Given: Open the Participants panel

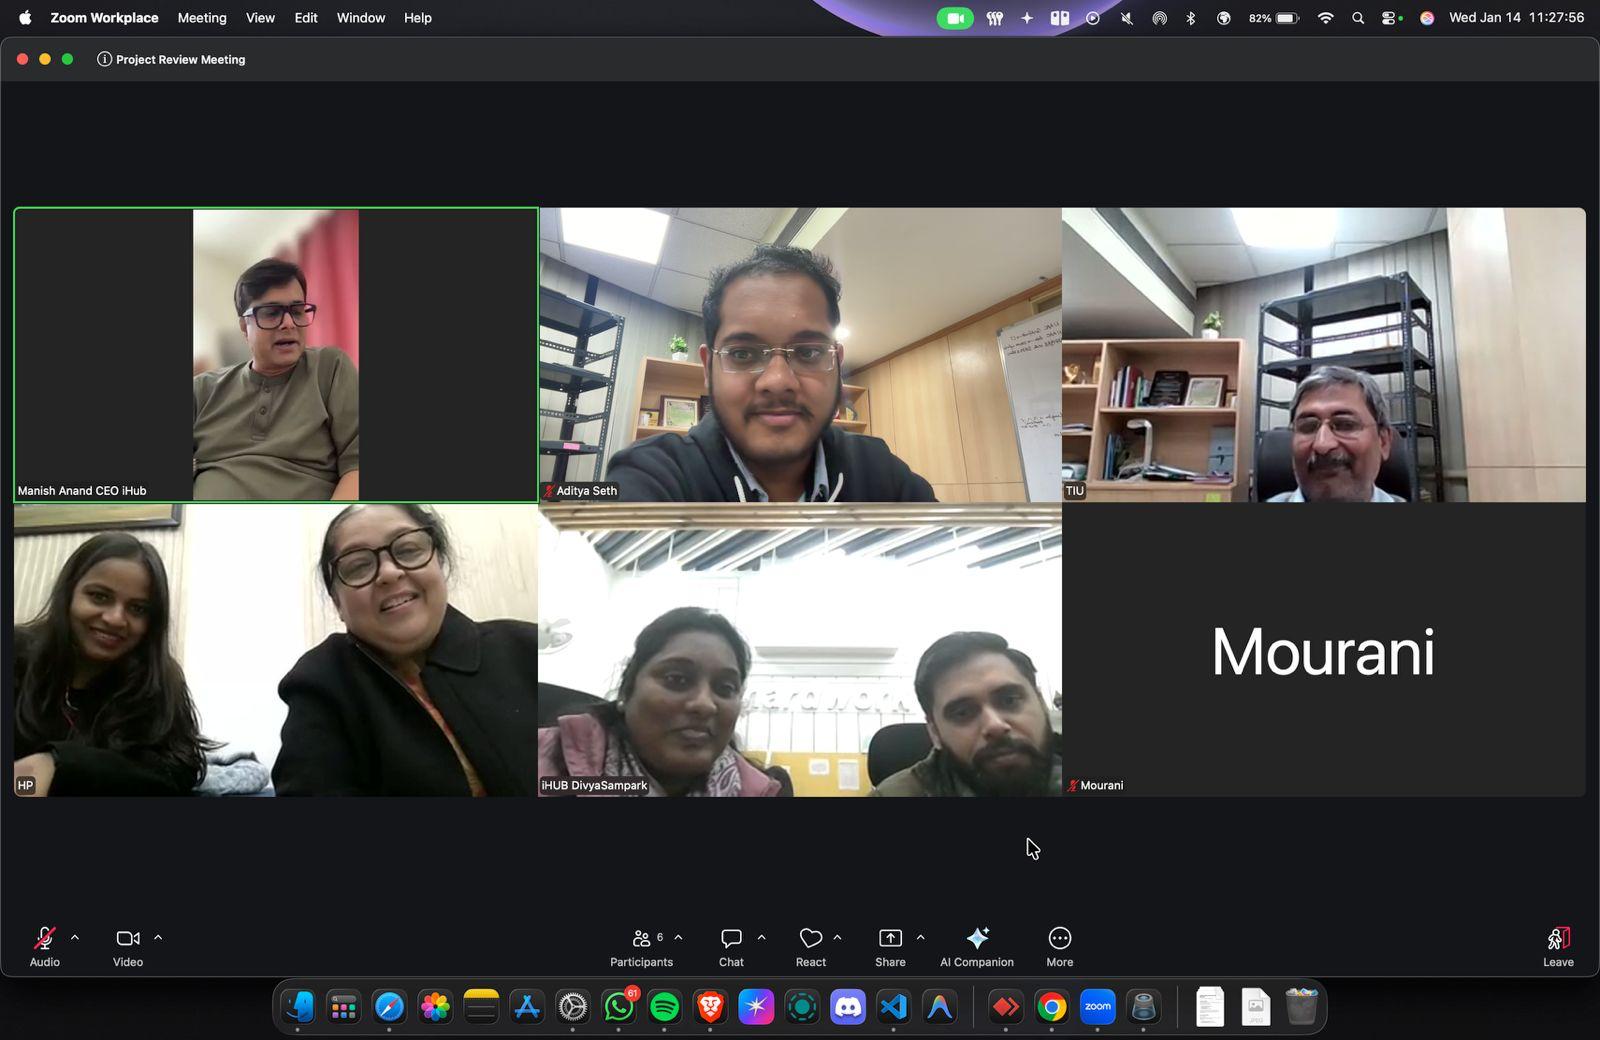Looking at the screenshot, I should click(641, 947).
